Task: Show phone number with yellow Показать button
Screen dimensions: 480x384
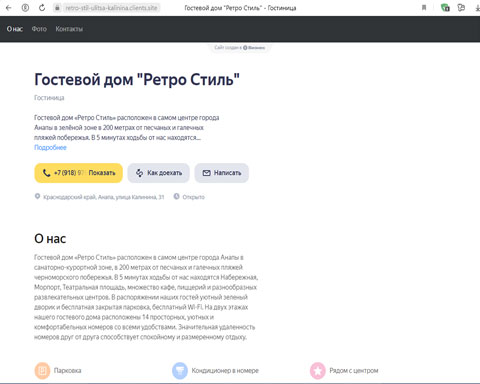Action: pos(78,173)
